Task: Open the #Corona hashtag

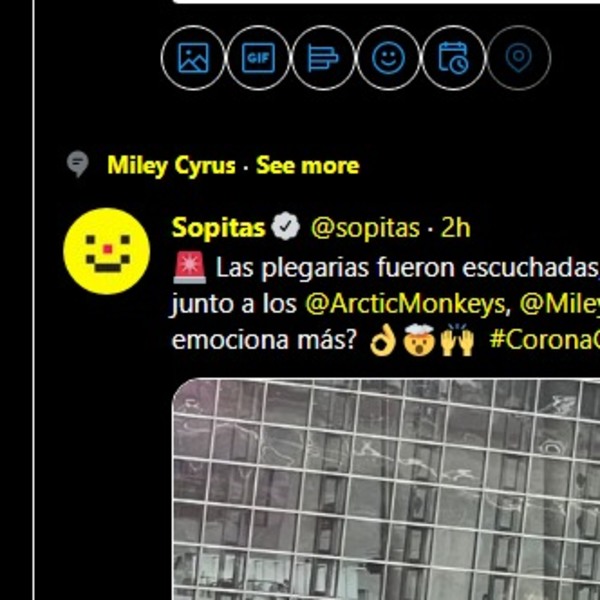Action: [x=545, y=340]
